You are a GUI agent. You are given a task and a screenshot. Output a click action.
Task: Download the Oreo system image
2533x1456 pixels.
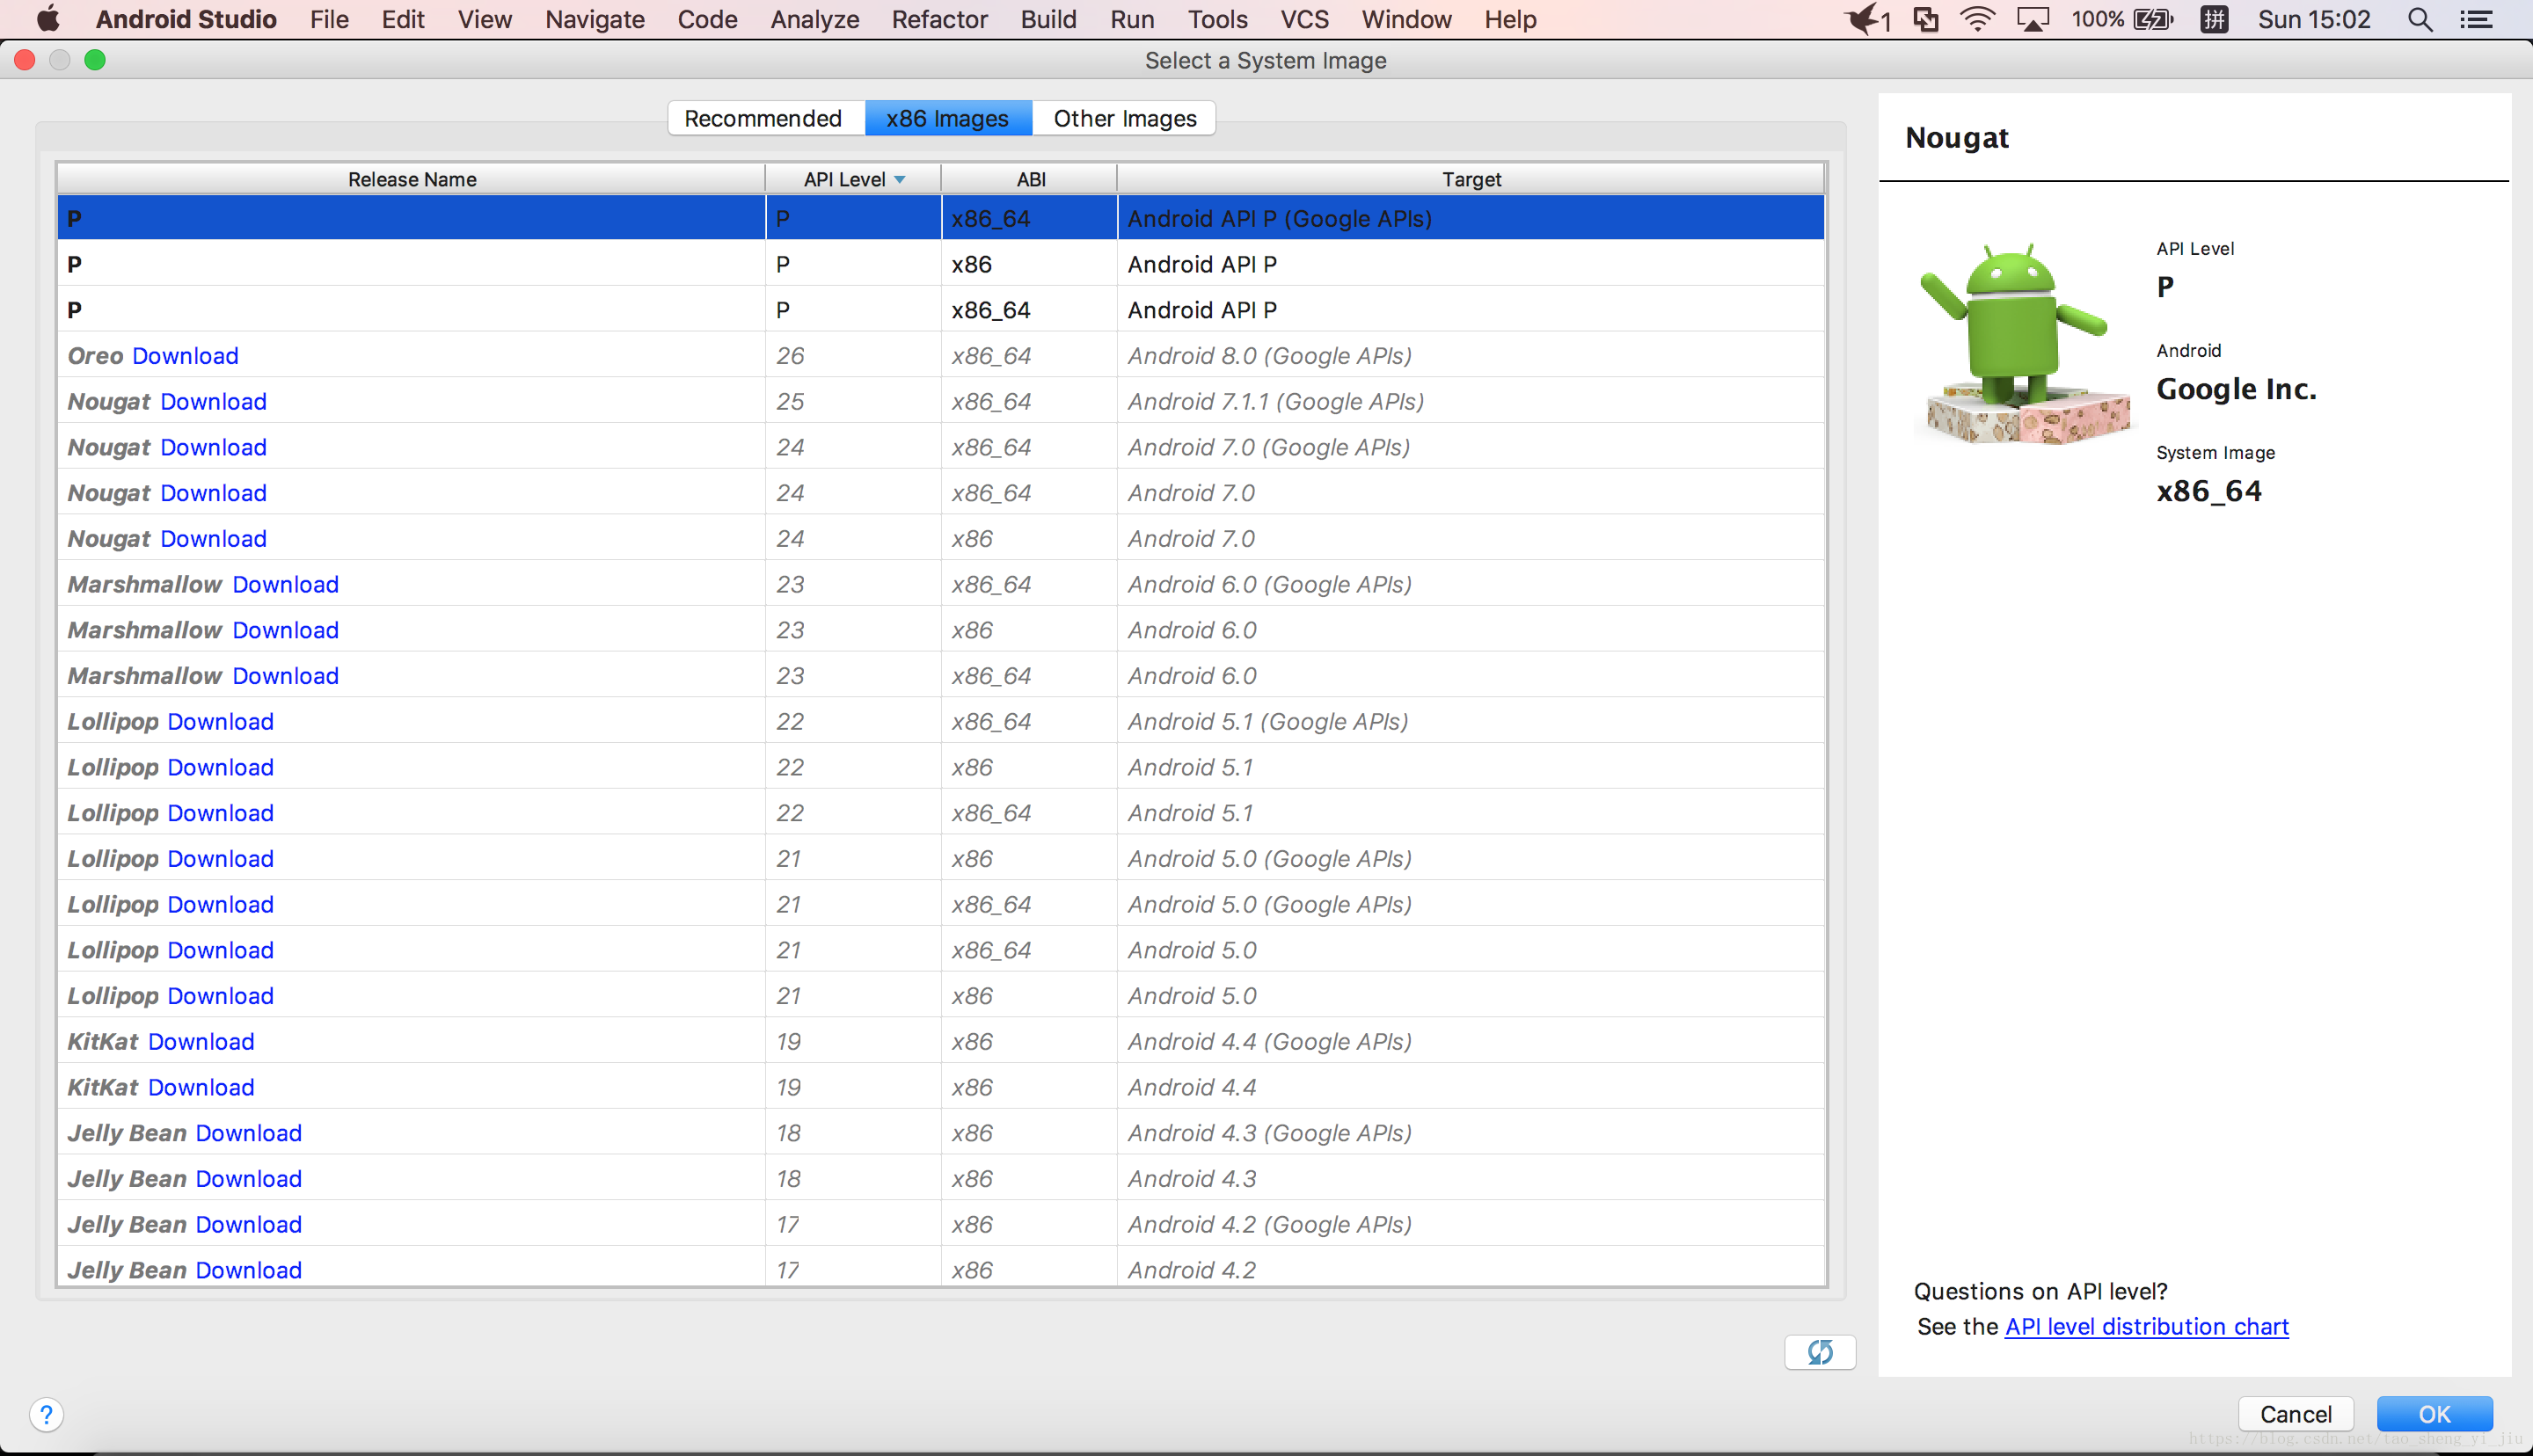coord(185,356)
